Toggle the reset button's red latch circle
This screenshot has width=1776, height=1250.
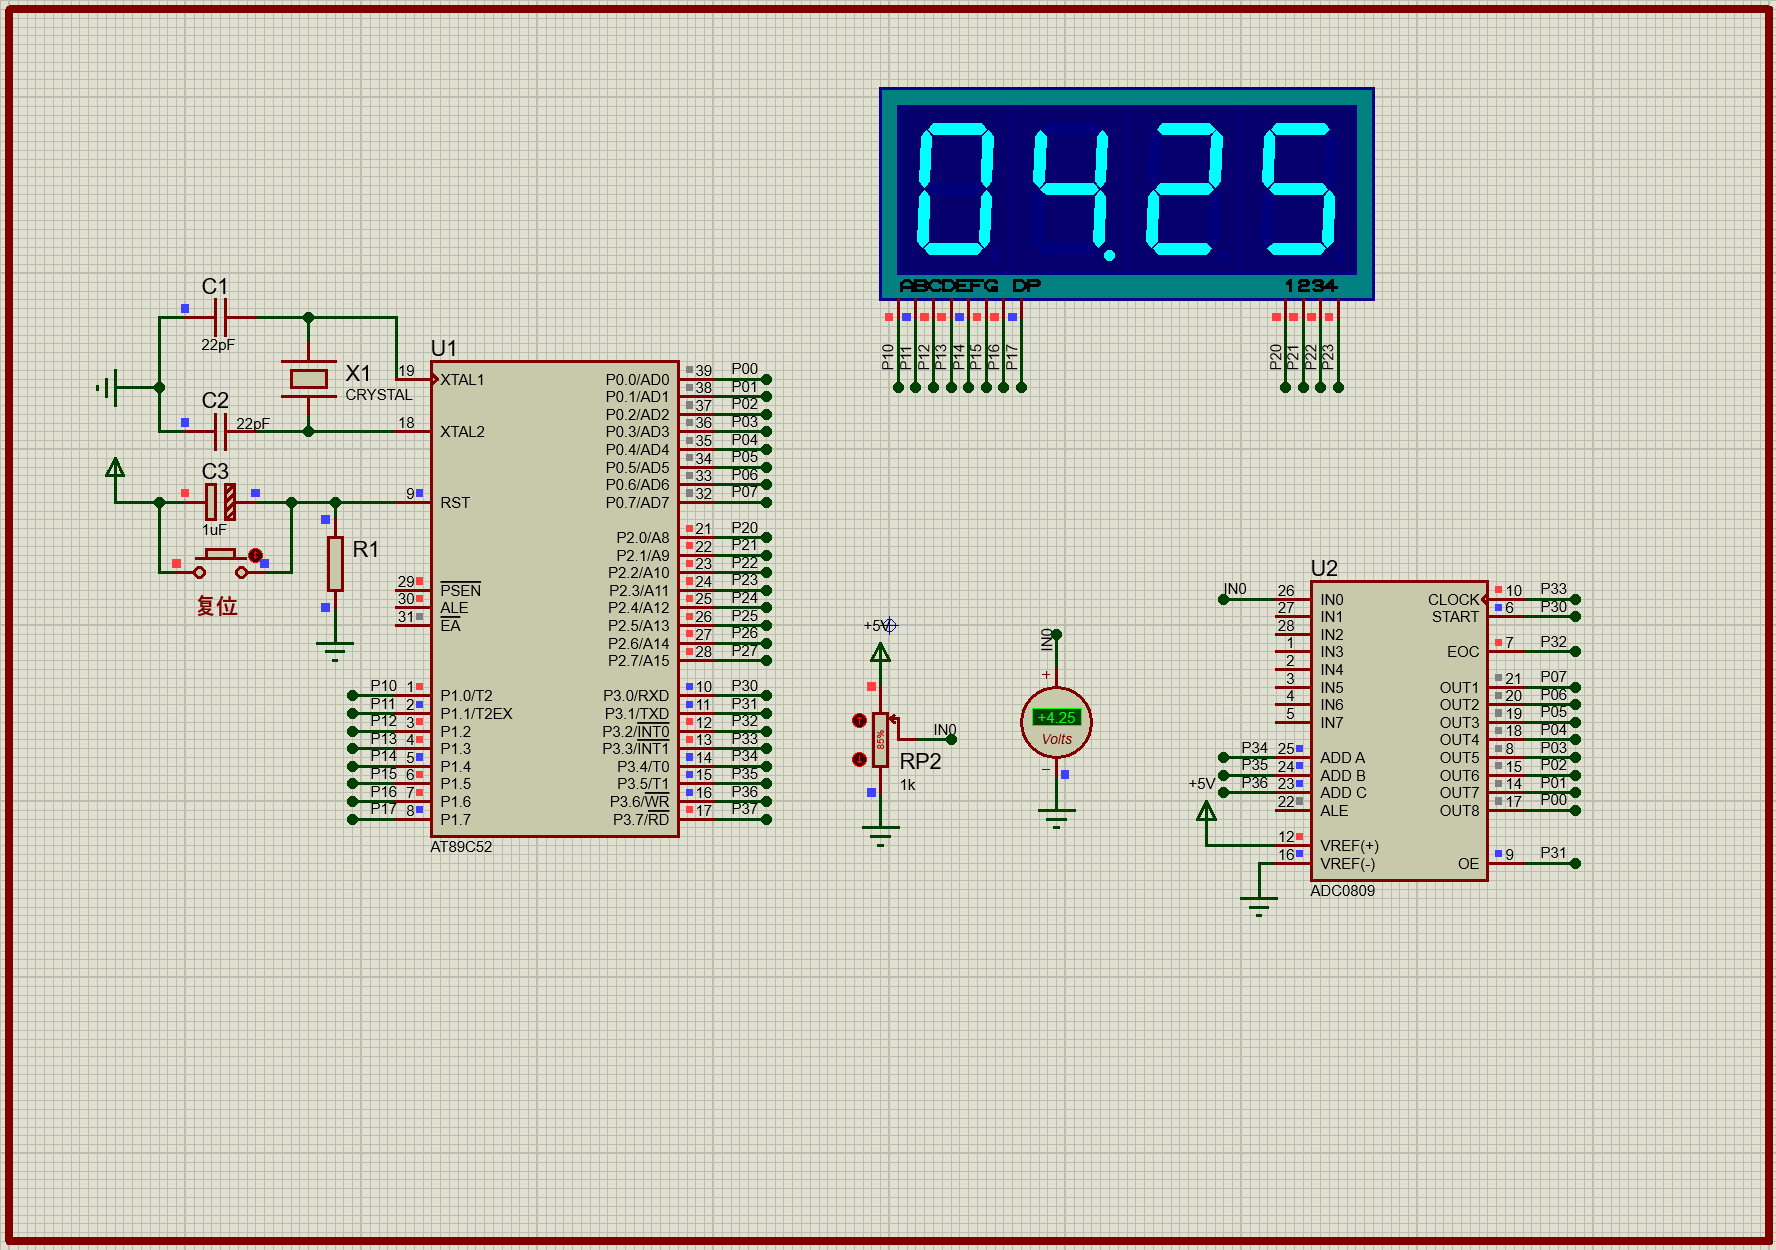pyautogui.click(x=255, y=555)
